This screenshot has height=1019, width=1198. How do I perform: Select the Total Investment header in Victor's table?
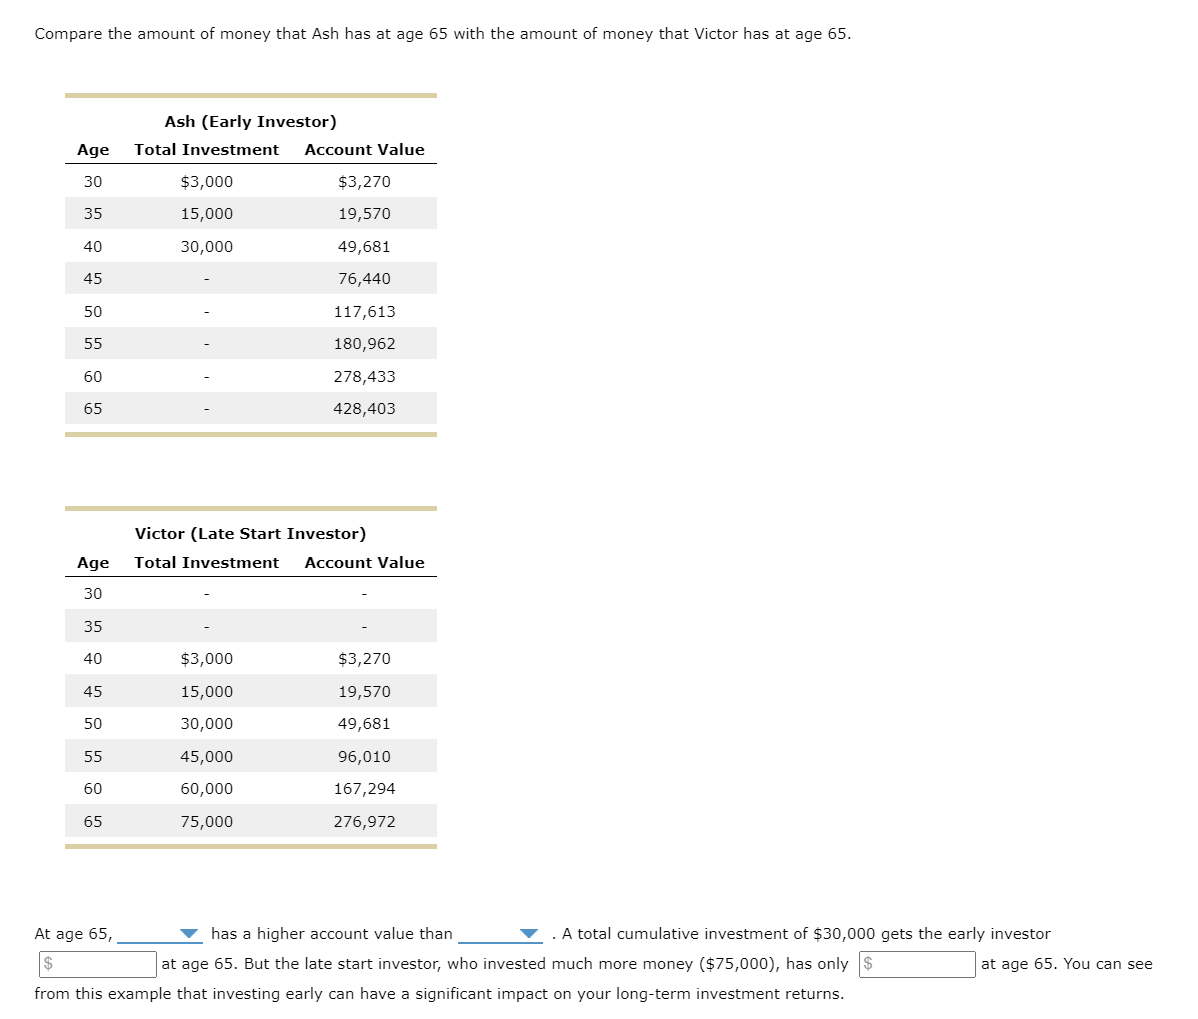205,562
